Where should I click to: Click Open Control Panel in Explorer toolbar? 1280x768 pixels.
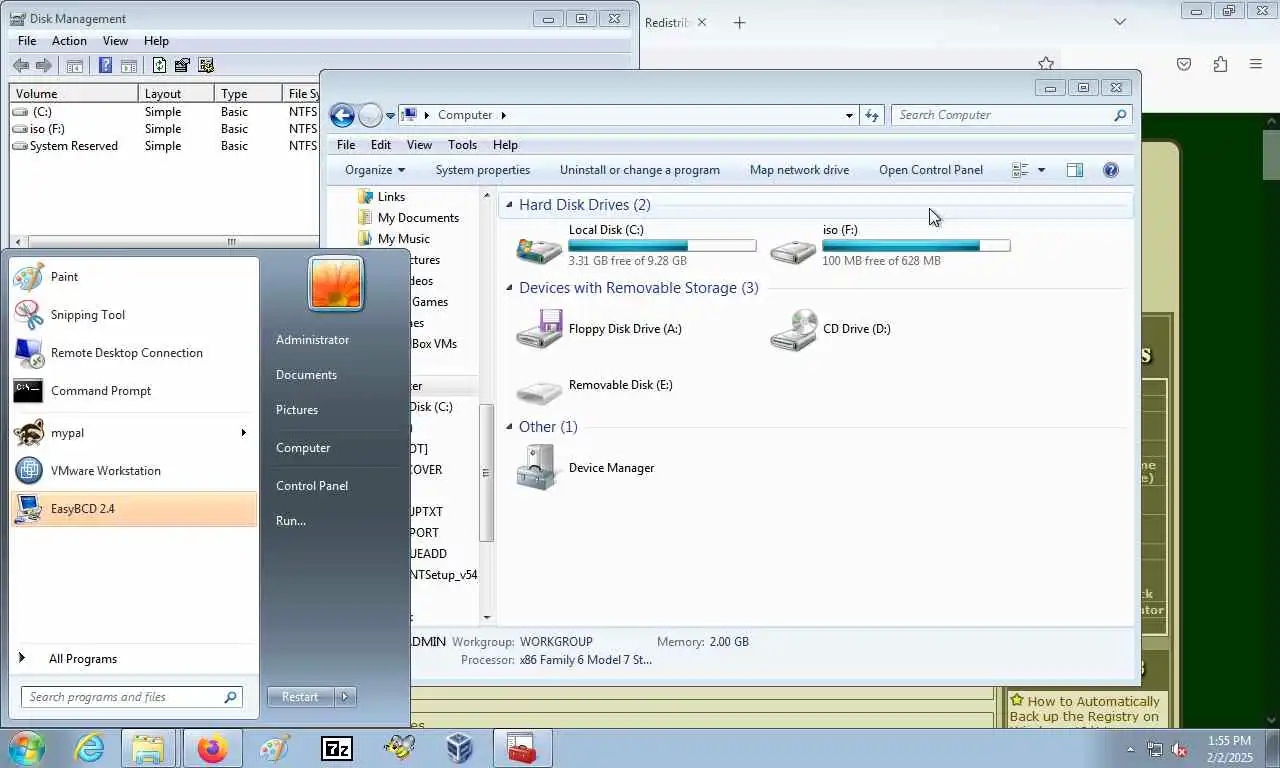point(931,170)
